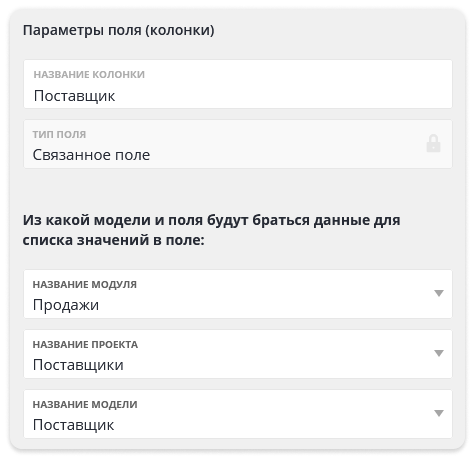Click the НАЗВАНИЕ КОЛОНКИ label
This screenshot has width=475, height=459.
(x=89, y=74)
